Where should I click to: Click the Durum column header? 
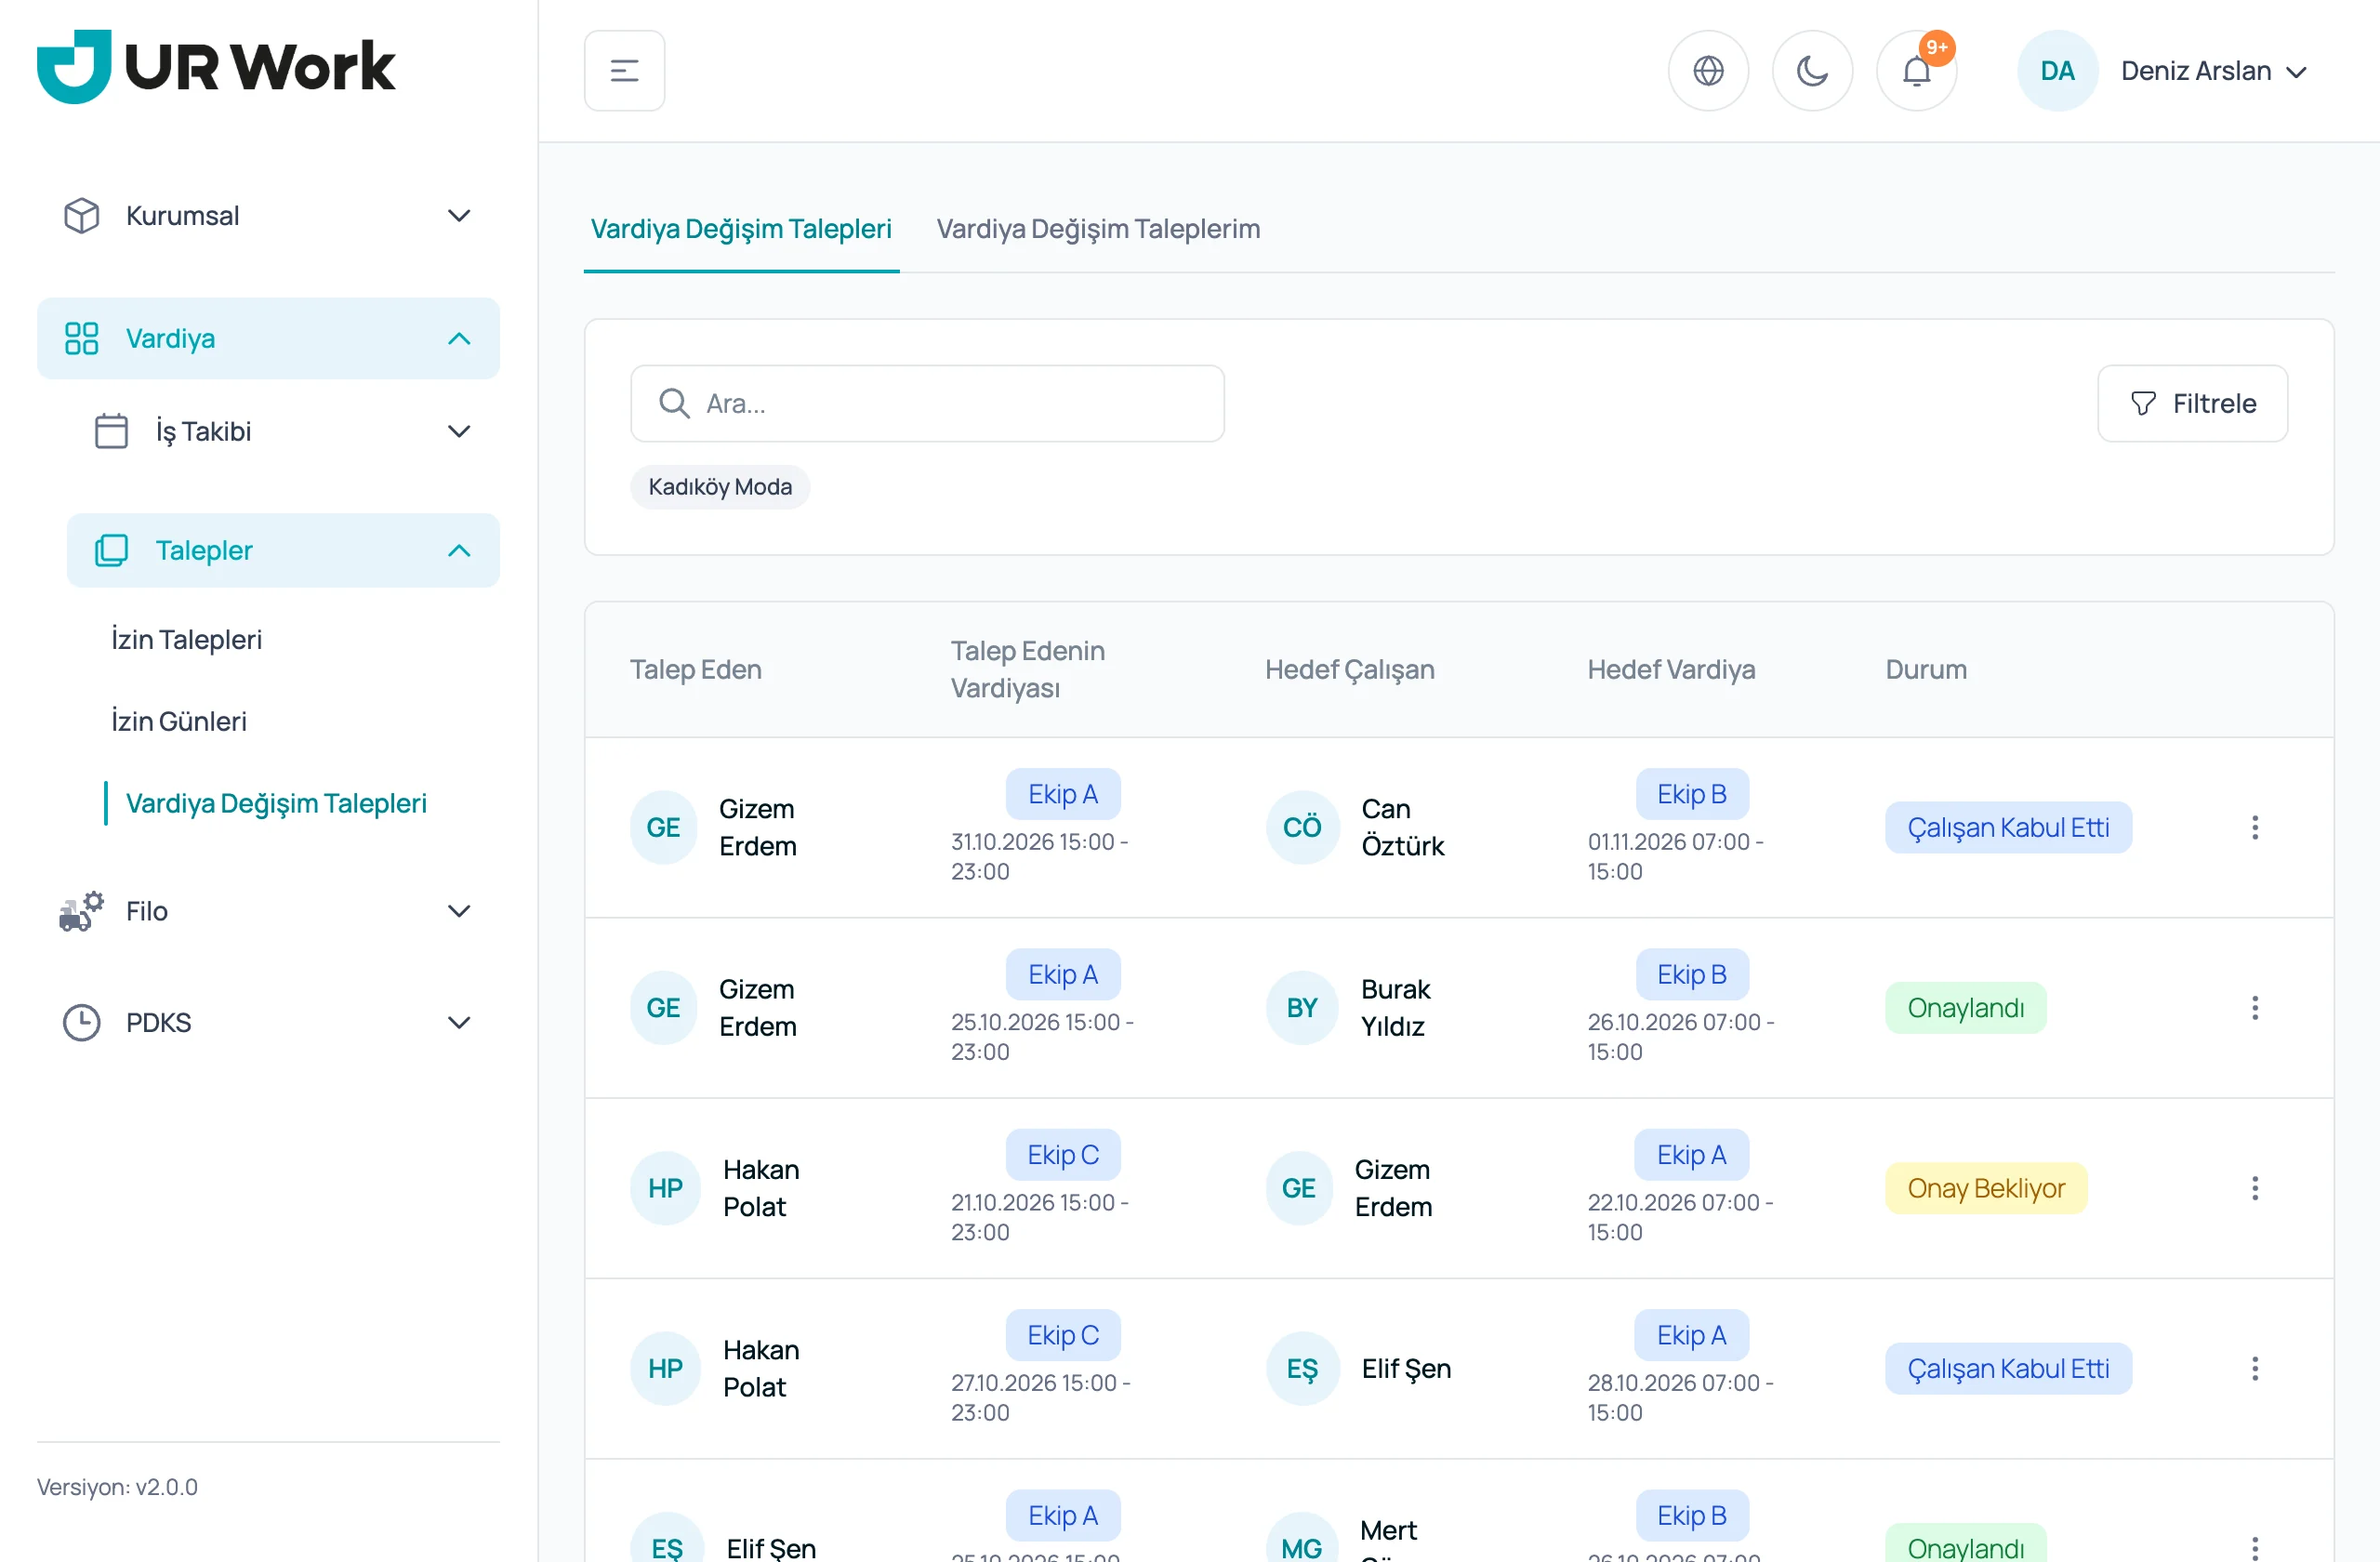(x=1926, y=669)
